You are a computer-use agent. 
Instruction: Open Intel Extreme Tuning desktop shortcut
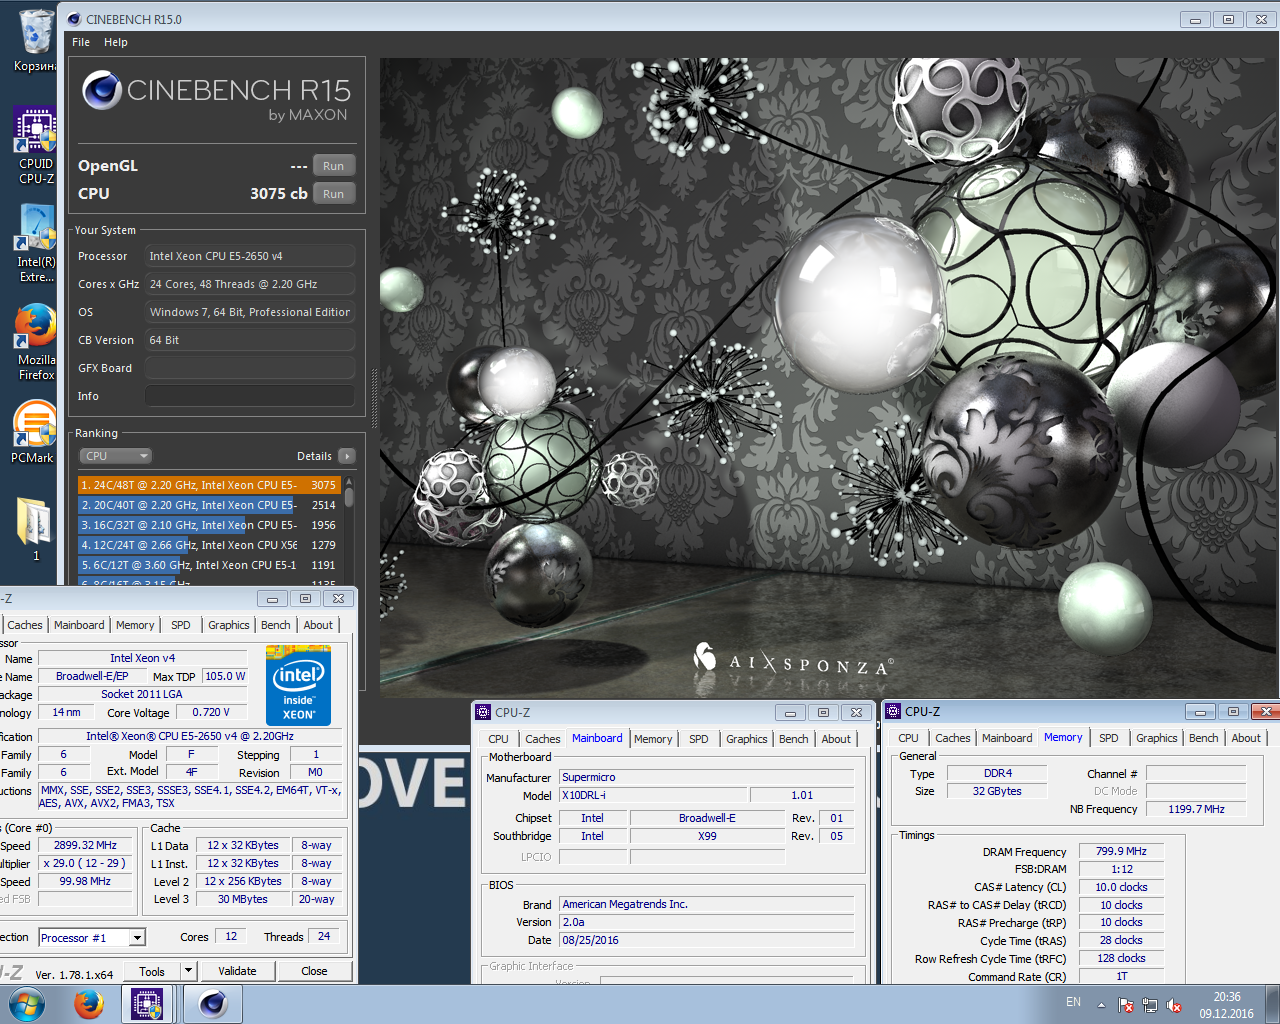[x=36, y=244]
